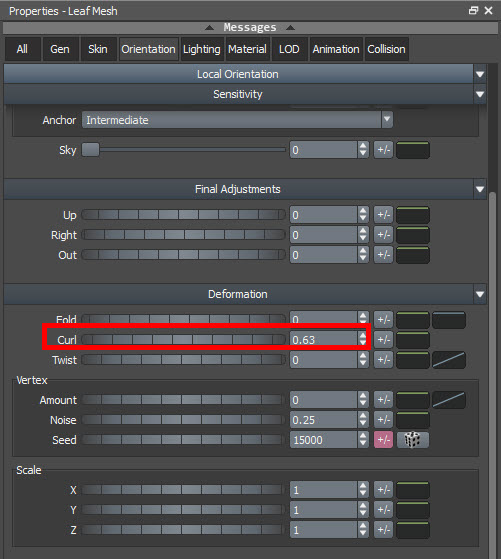Step the Seed value spinner
The image size is (501, 559).
pyautogui.click(x=363, y=440)
